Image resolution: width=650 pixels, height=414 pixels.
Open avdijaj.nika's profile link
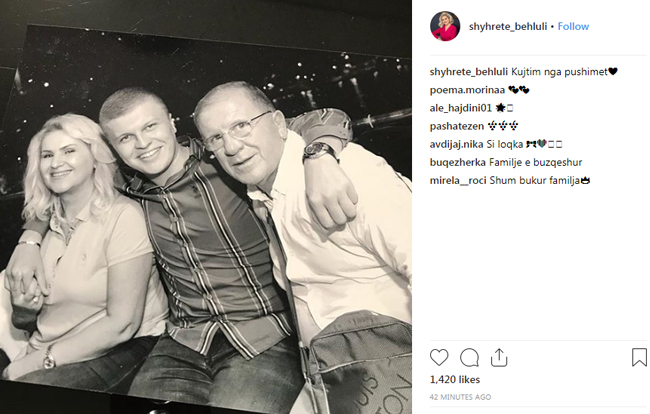click(x=456, y=144)
